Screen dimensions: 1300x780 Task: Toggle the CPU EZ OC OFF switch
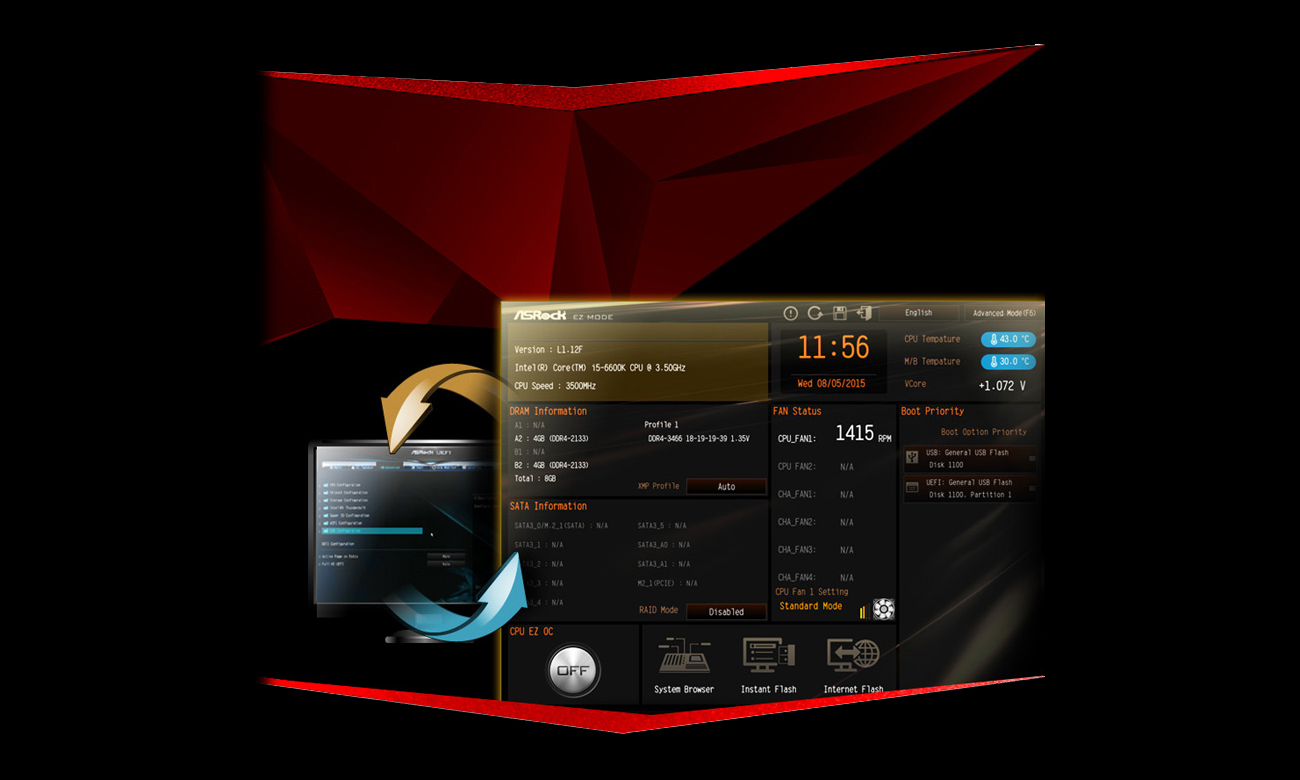point(573,671)
